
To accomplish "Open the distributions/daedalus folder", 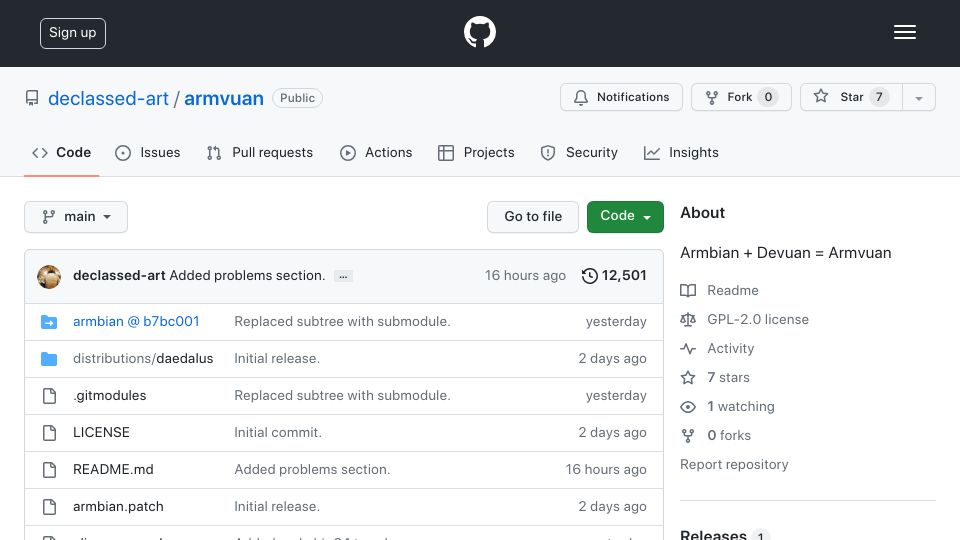I will (143, 359).
